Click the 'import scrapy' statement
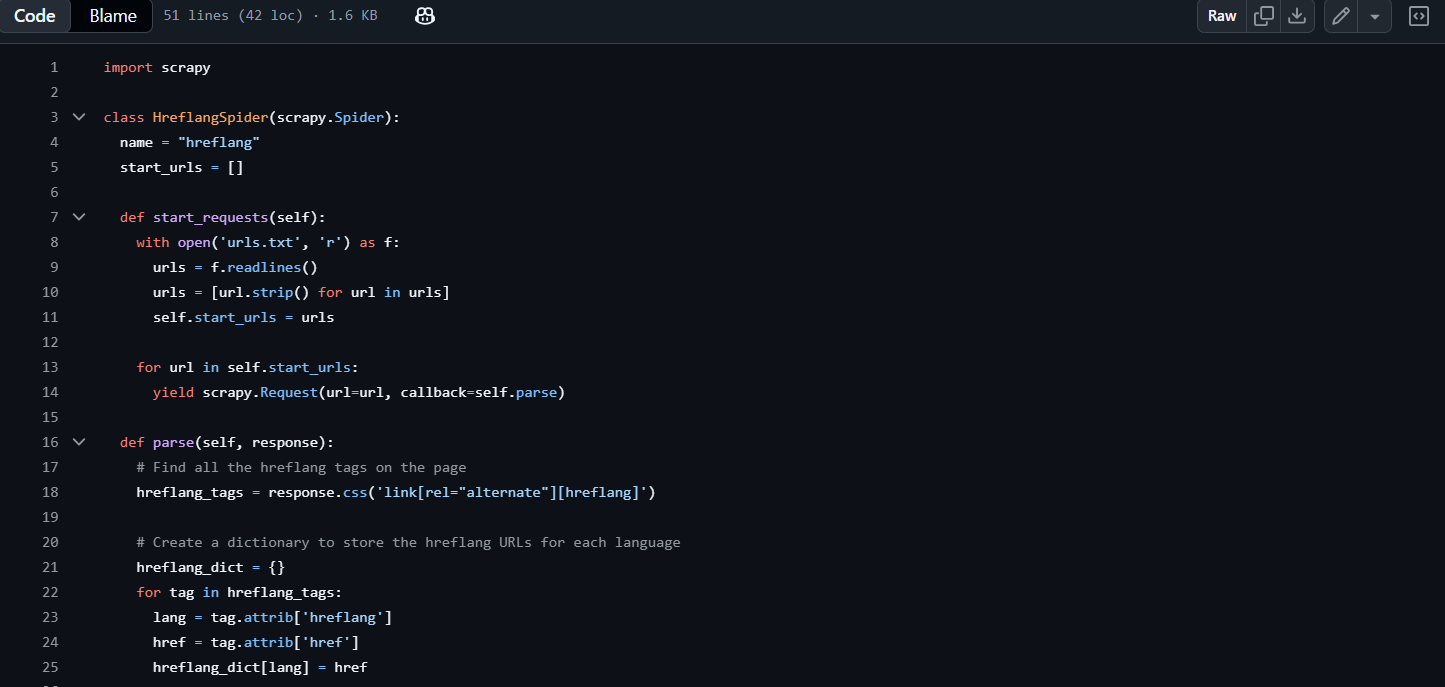This screenshot has width=1445, height=687. [x=157, y=67]
